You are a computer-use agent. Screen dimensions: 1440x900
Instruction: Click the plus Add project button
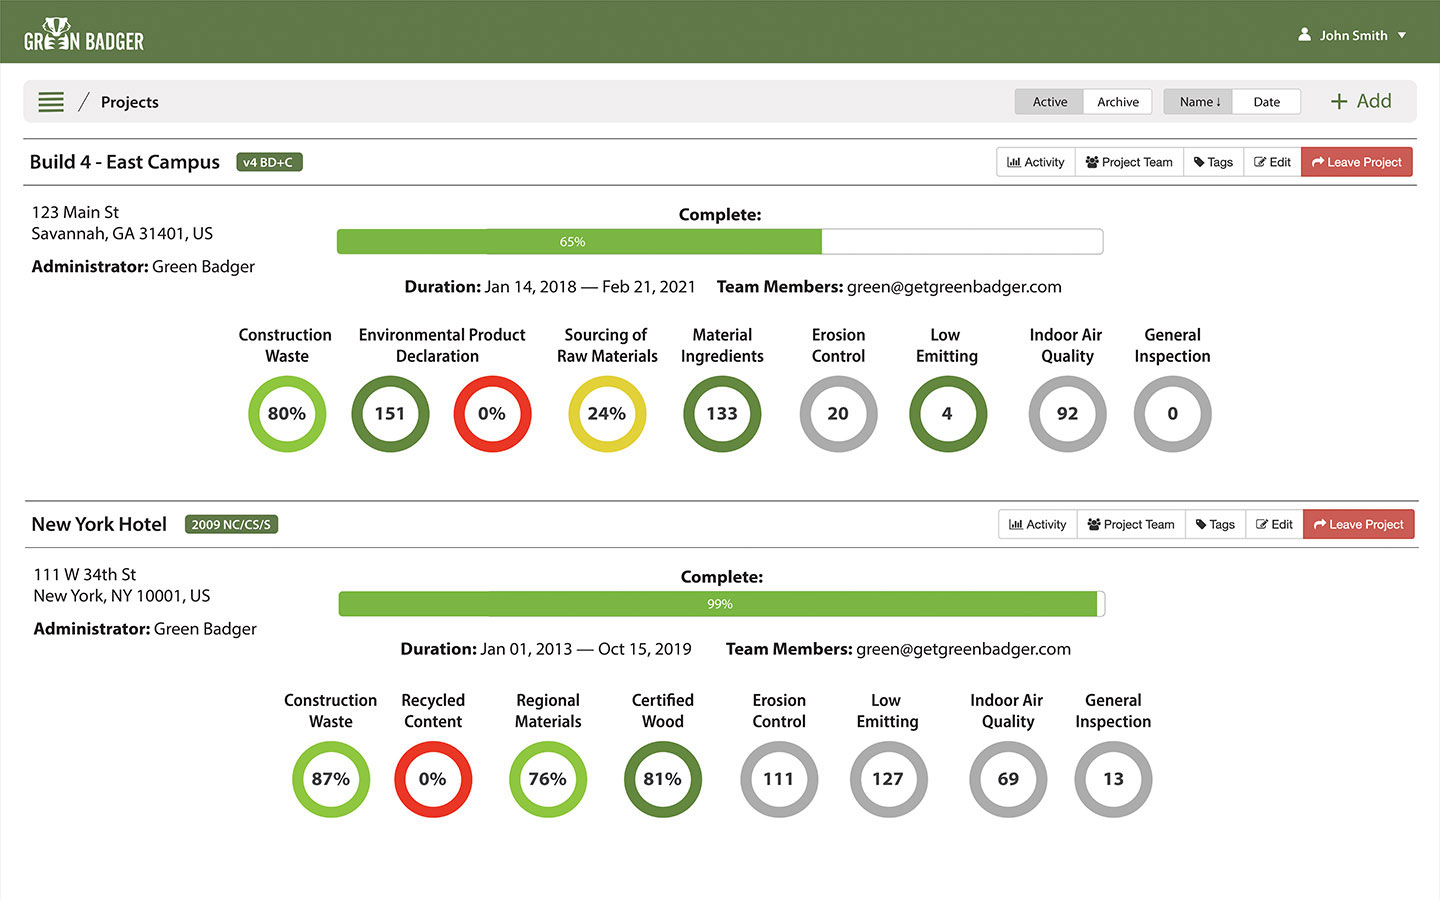click(1361, 101)
